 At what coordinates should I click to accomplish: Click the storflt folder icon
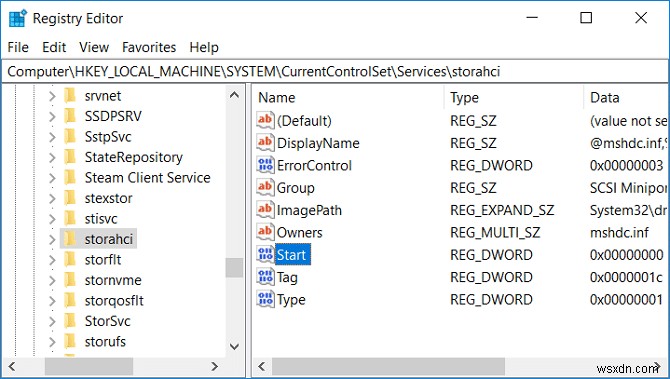pyautogui.click(x=70, y=259)
